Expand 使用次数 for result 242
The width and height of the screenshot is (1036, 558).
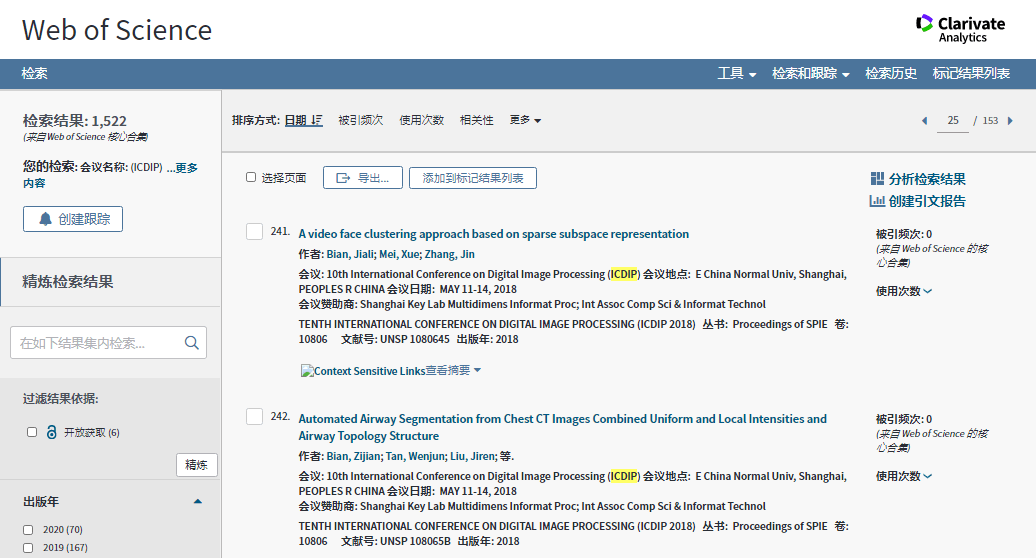coord(904,476)
